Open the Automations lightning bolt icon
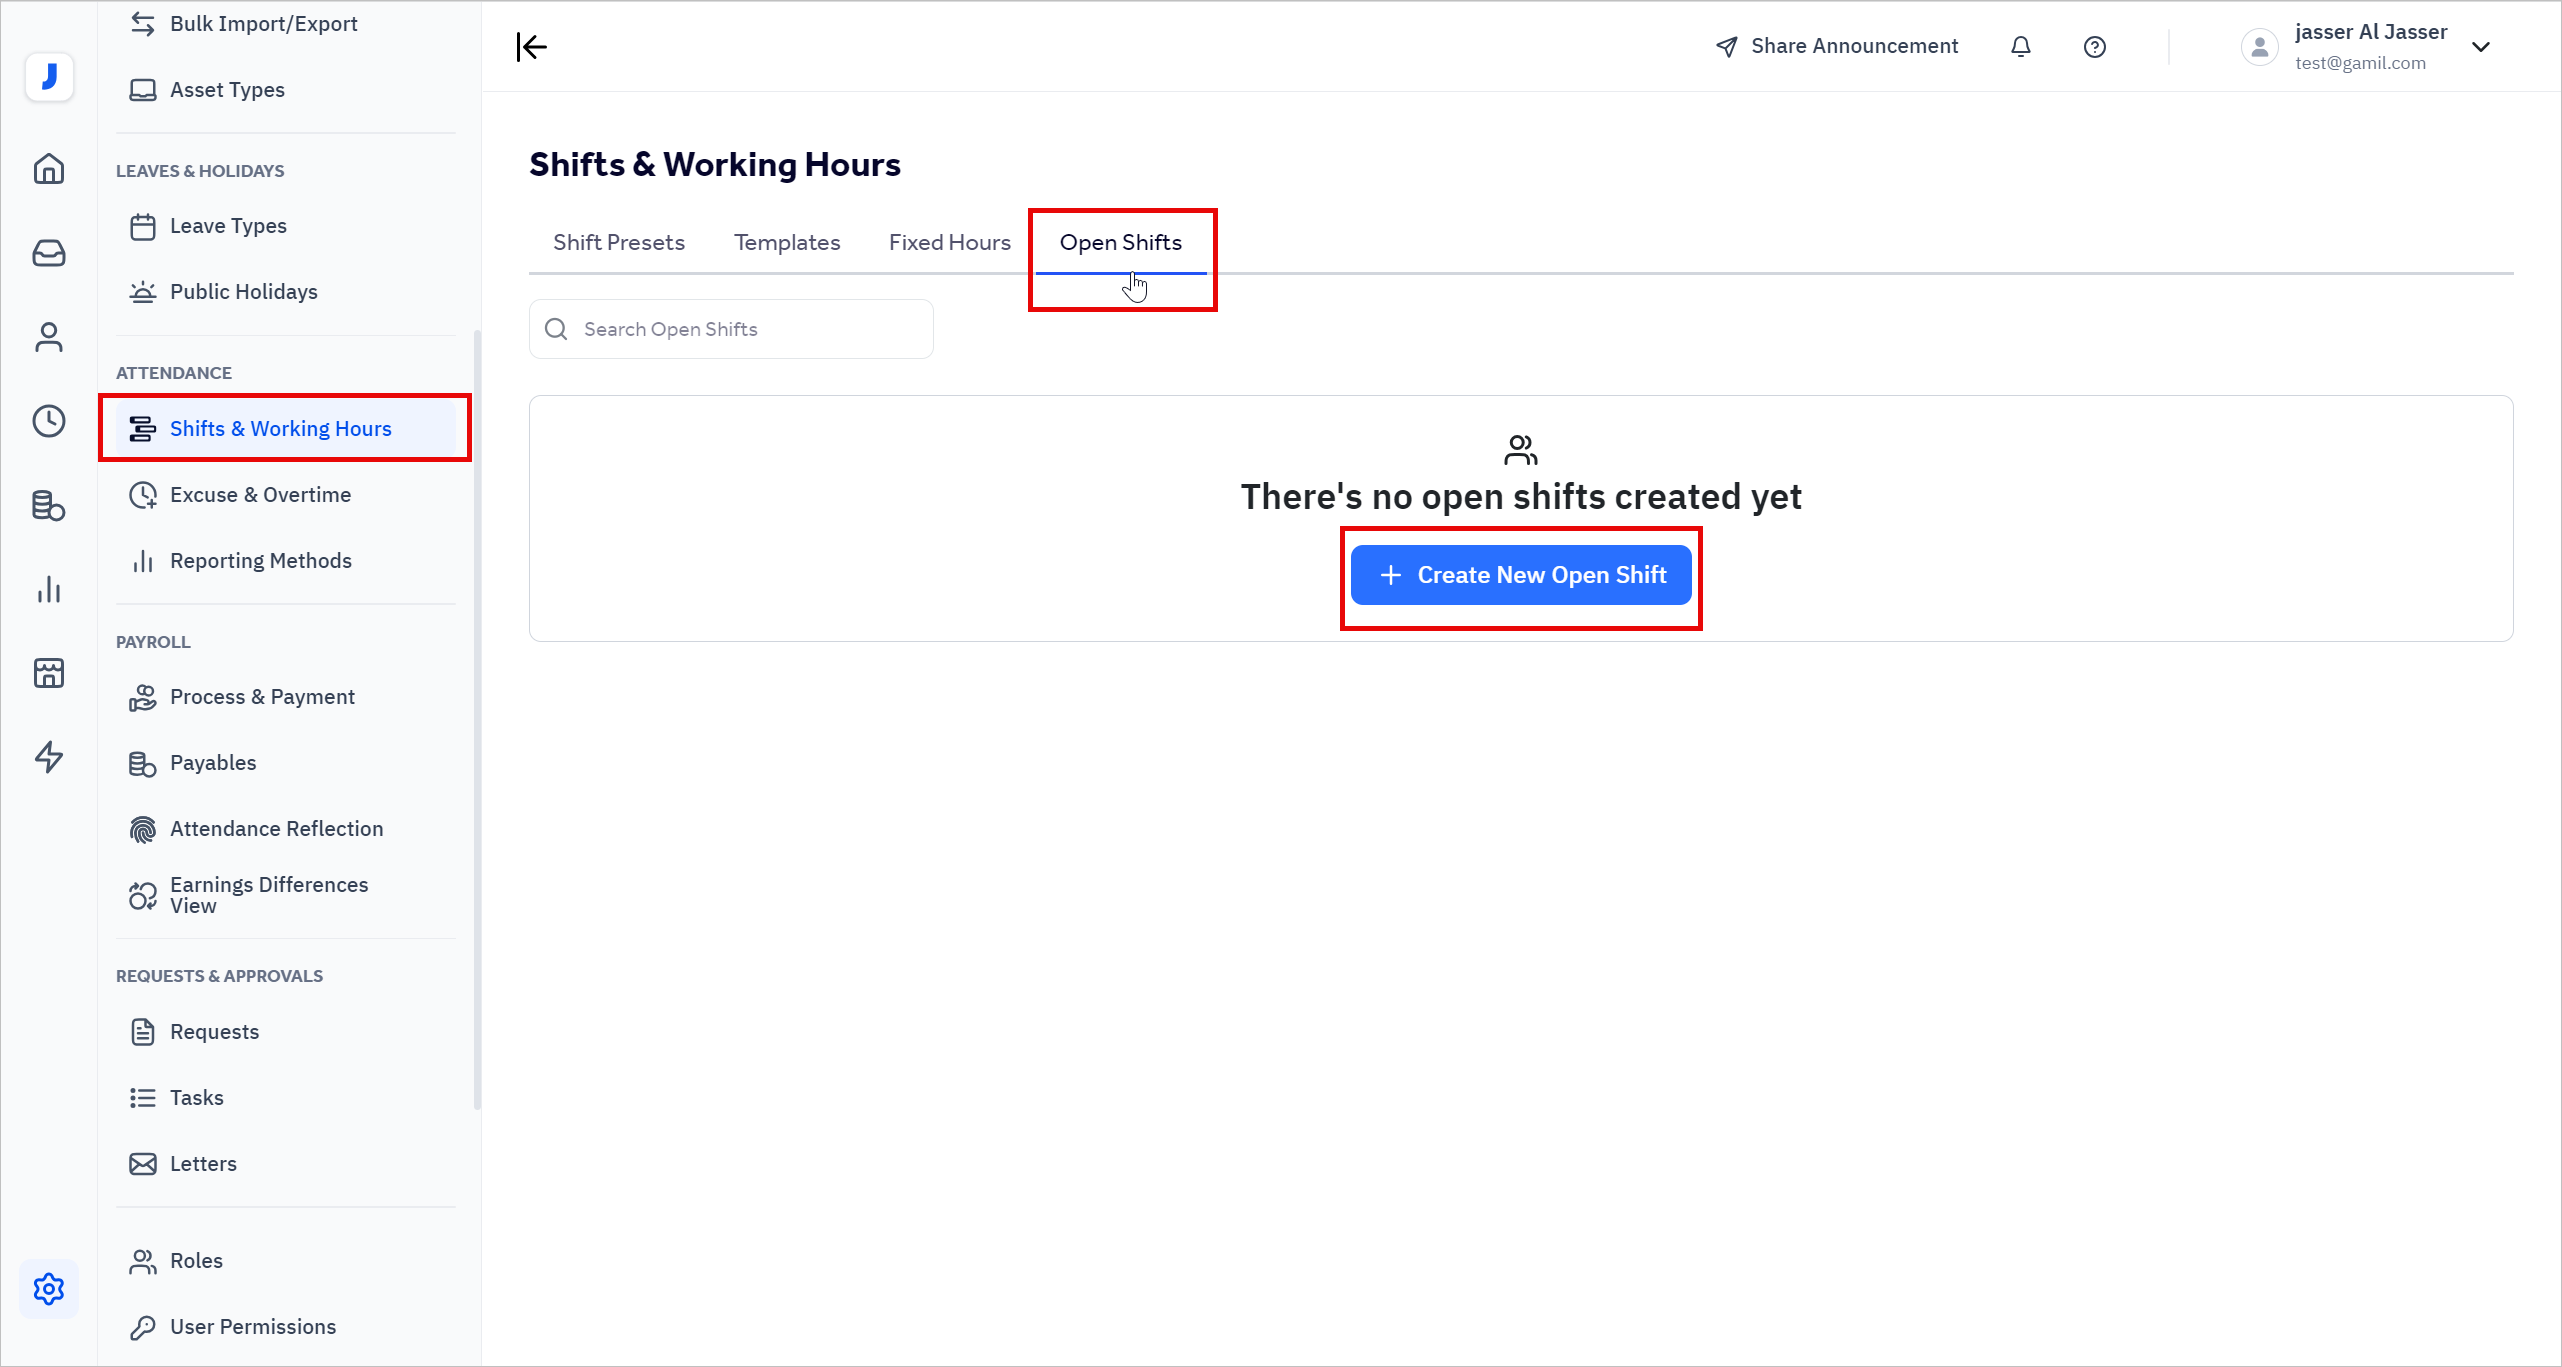The width and height of the screenshot is (2562, 1367). click(x=48, y=757)
